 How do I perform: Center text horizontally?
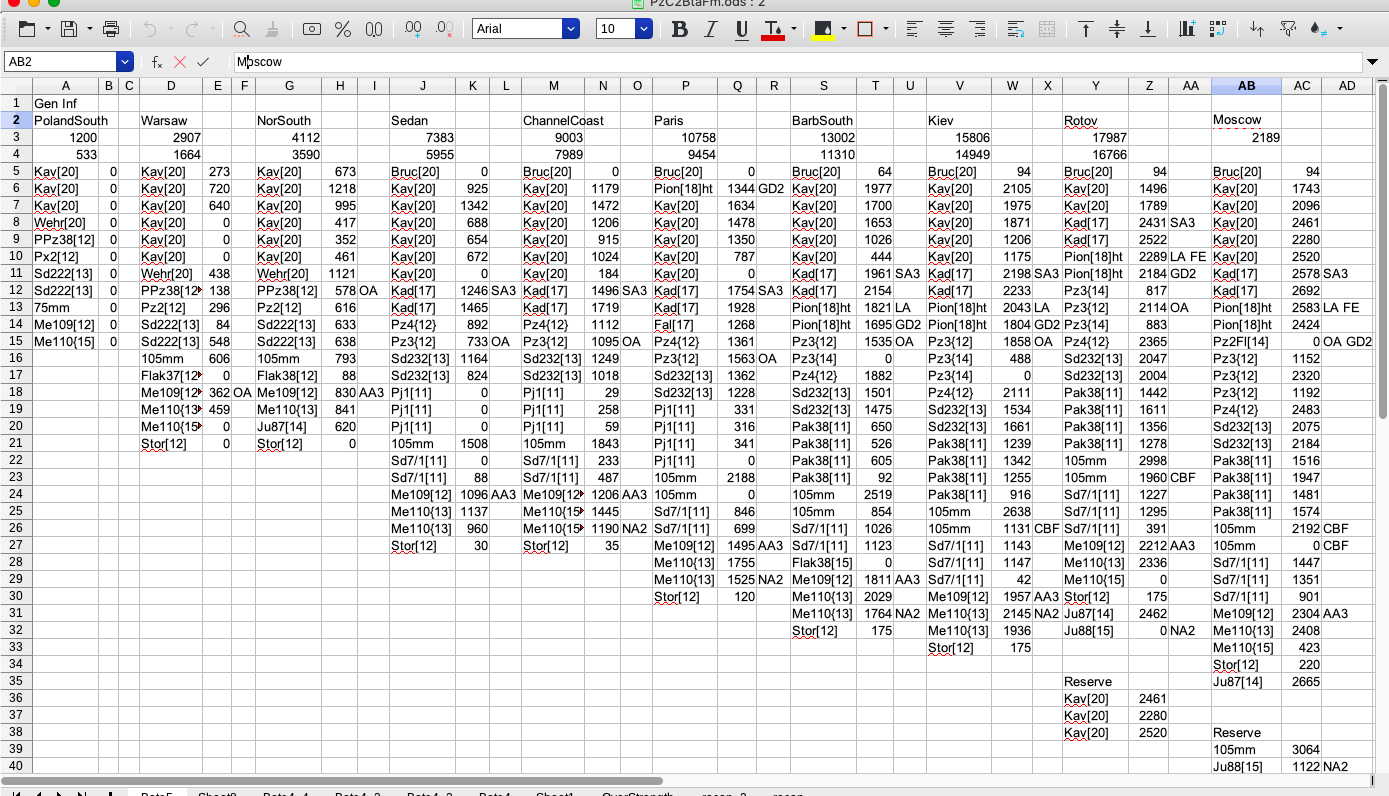pos(945,29)
